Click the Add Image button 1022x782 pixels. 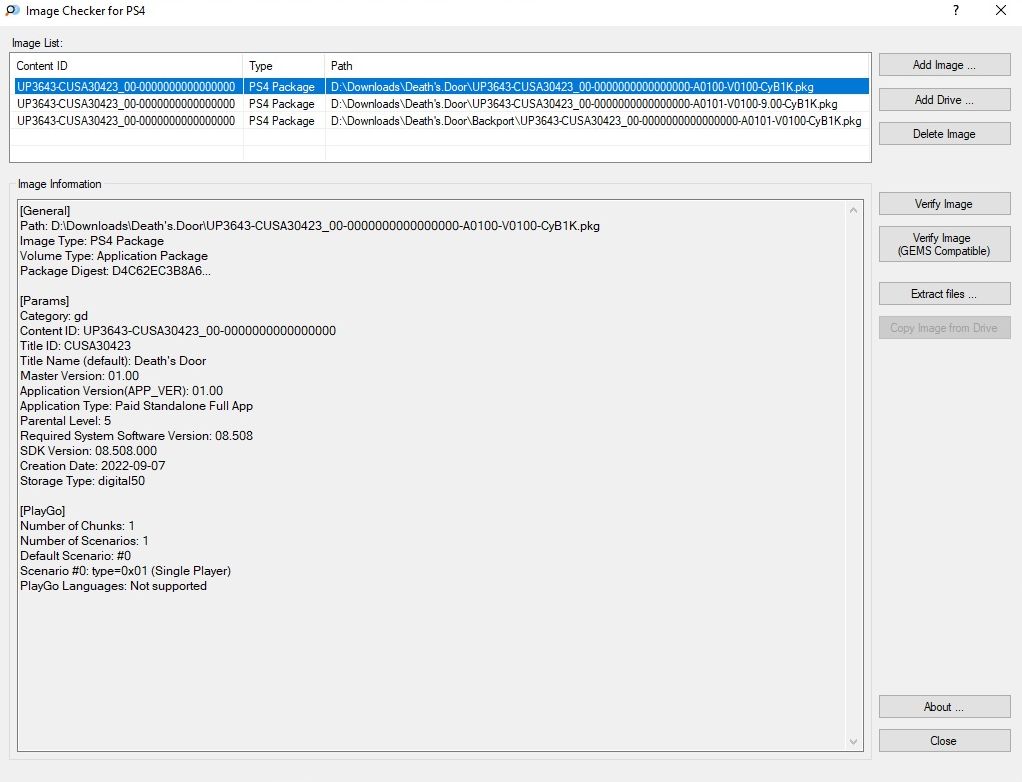(x=944, y=65)
